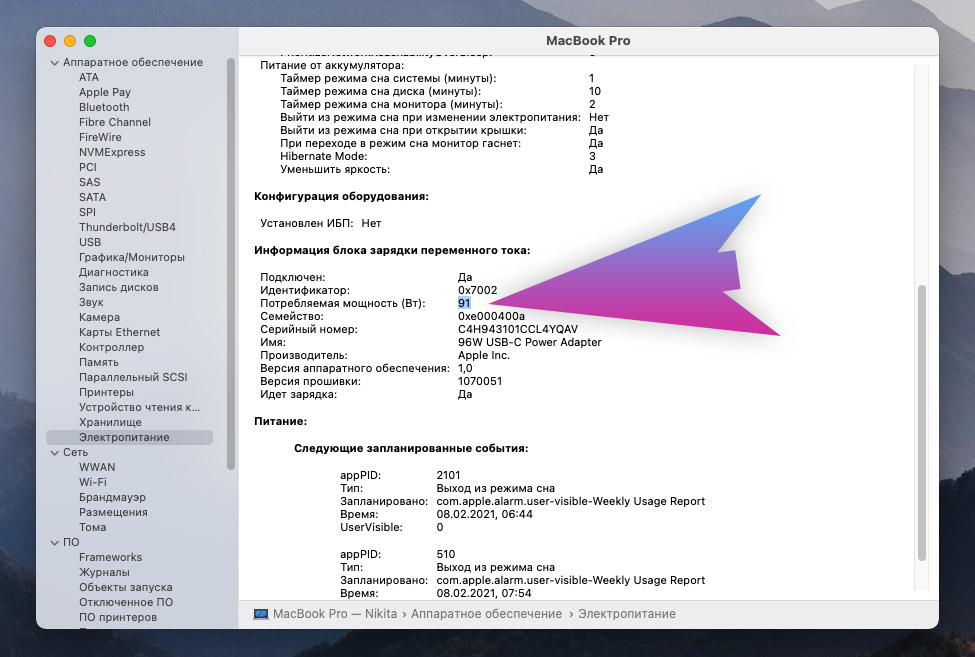Select the Память sidebar item

click(x=99, y=362)
